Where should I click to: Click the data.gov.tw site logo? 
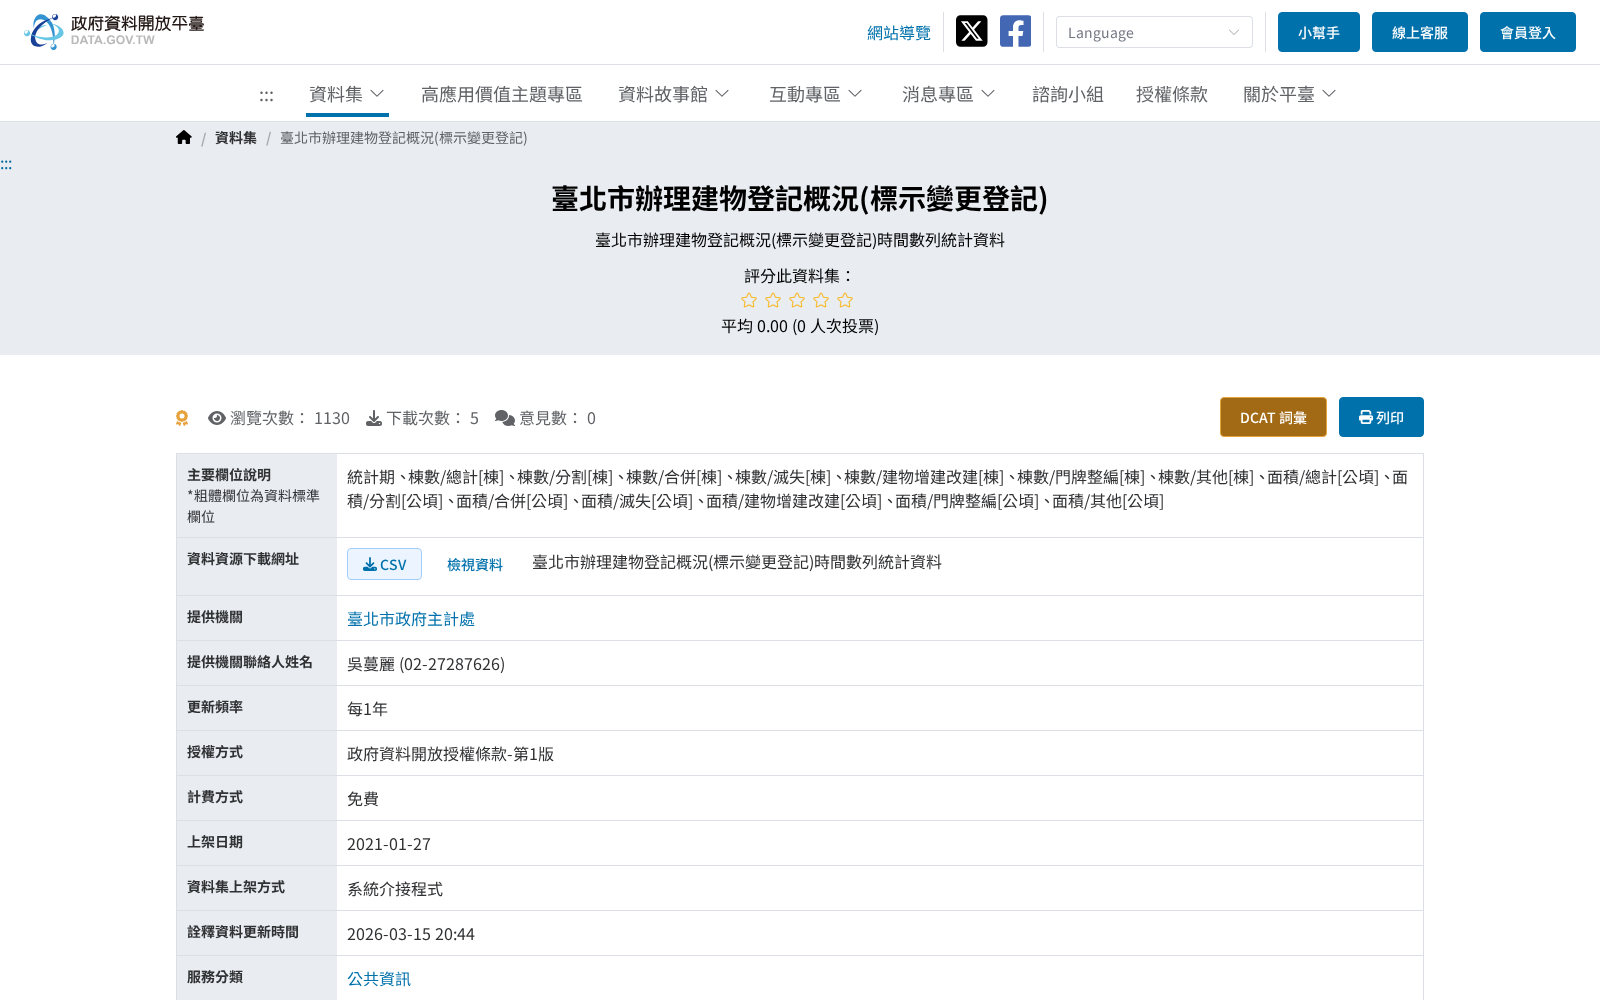(x=114, y=31)
